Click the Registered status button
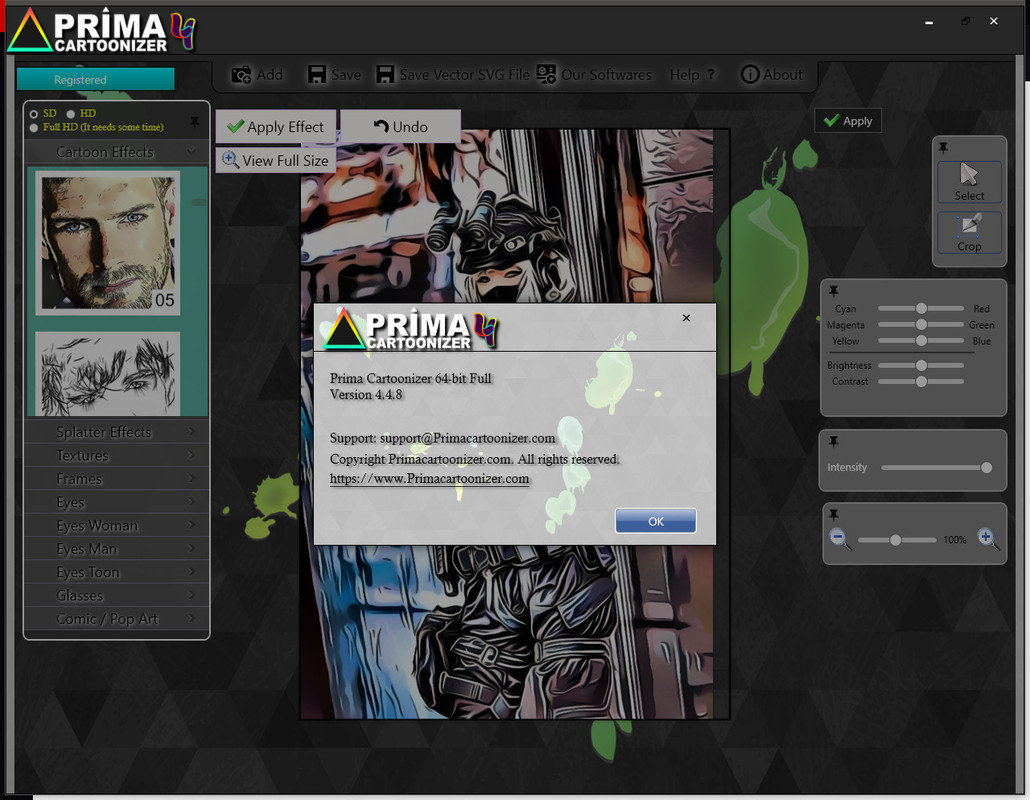 click(x=96, y=79)
